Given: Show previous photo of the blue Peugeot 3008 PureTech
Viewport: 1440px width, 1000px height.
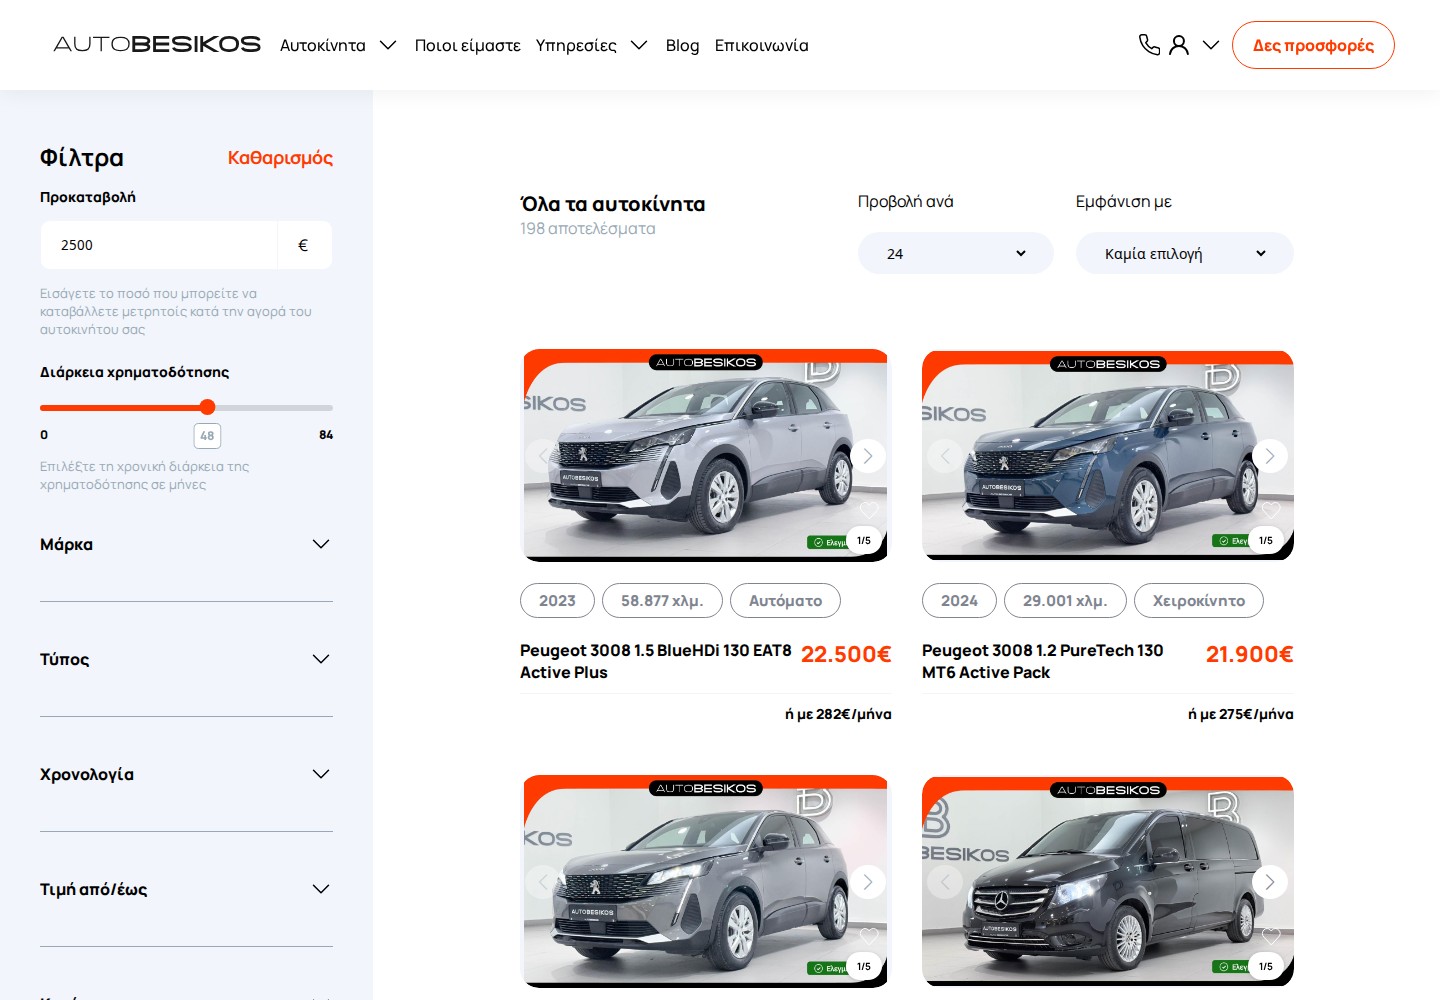Looking at the screenshot, I should [945, 456].
